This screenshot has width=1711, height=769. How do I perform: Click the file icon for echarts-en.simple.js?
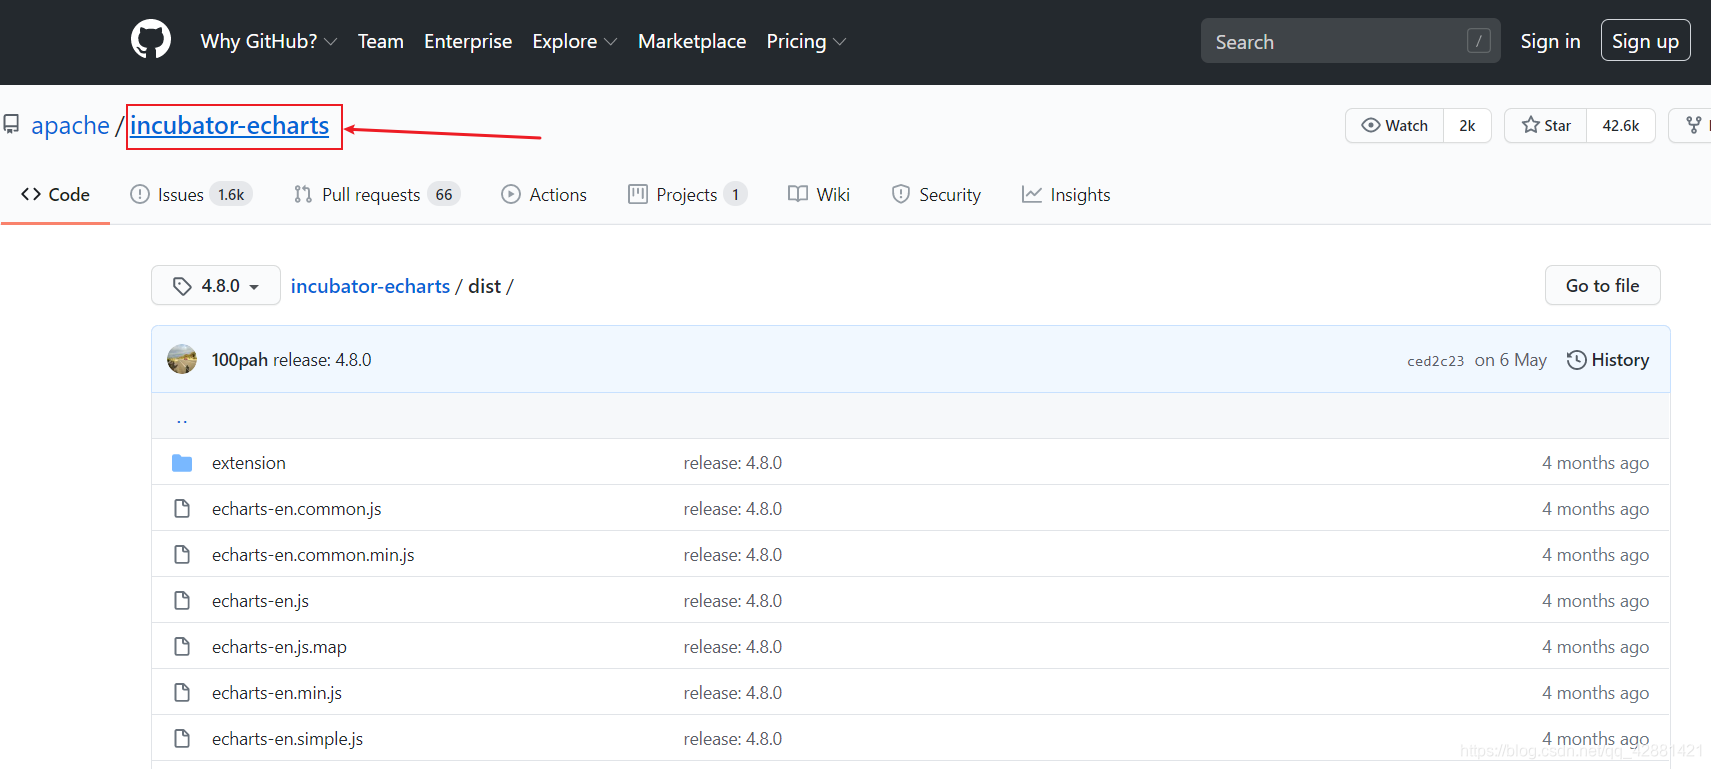(182, 739)
